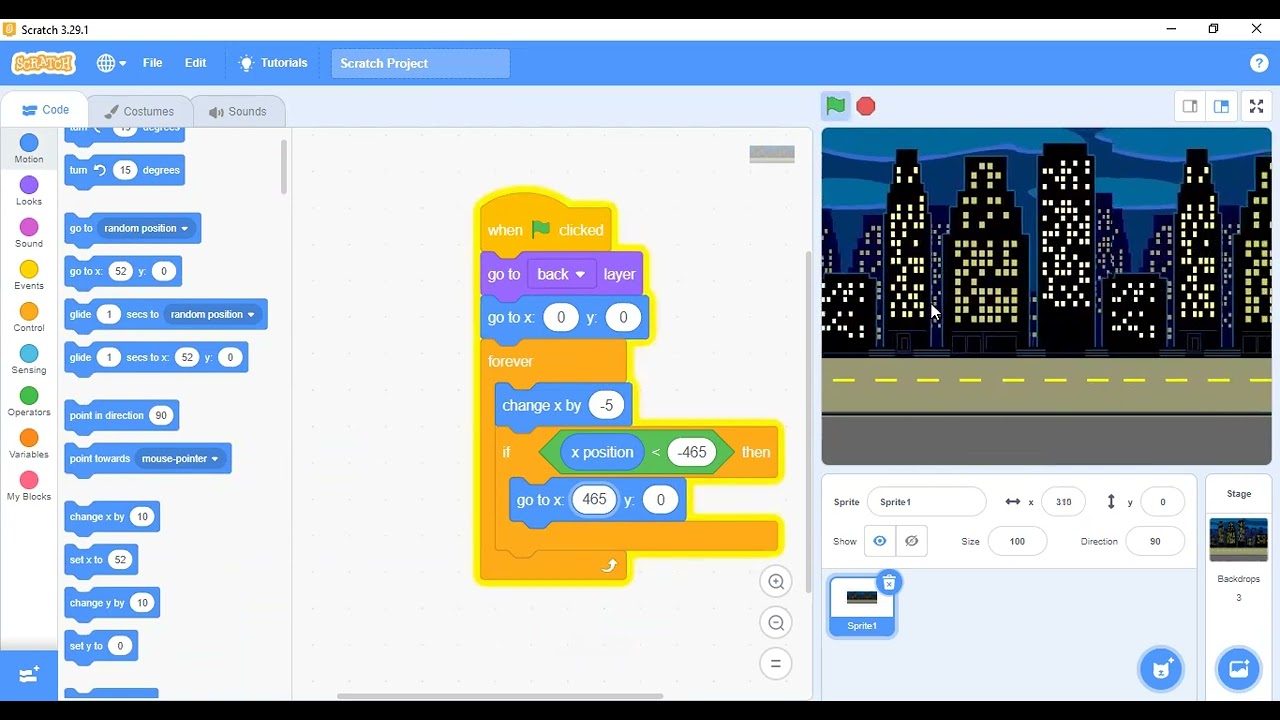Open random position dropdown in glide block
Screen dimensions: 1280x720
click(213, 314)
